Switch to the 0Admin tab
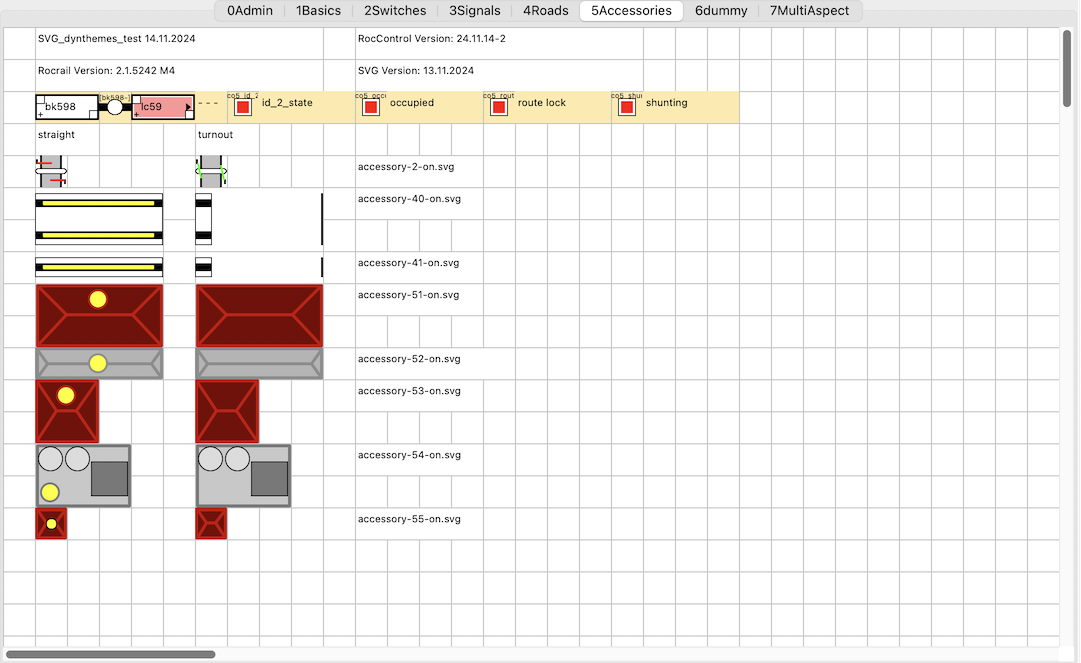This screenshot has width=1081, height=663. pos(249,11)
